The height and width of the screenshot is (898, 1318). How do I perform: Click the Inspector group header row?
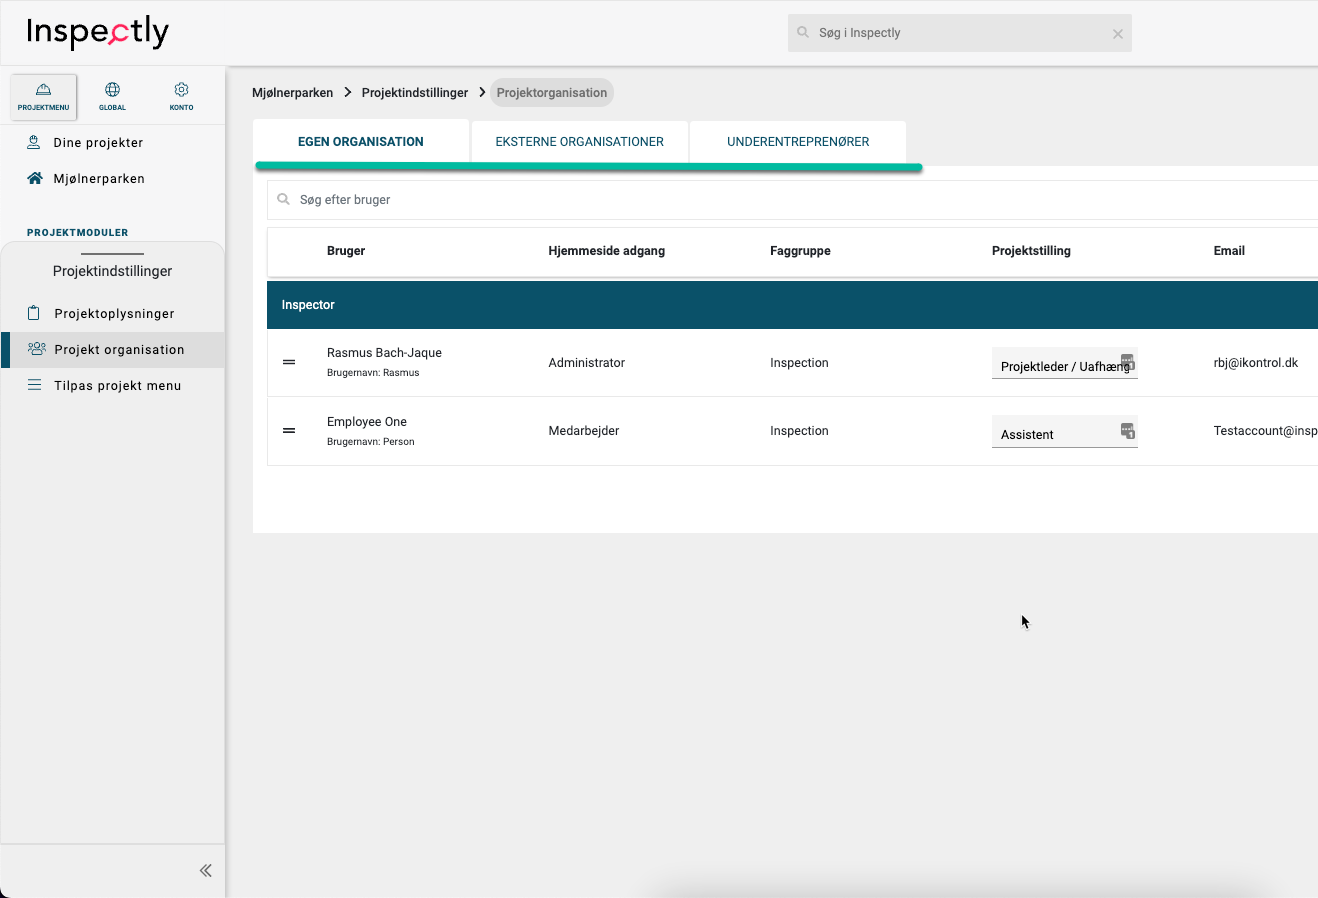click(x=792, y=305)
